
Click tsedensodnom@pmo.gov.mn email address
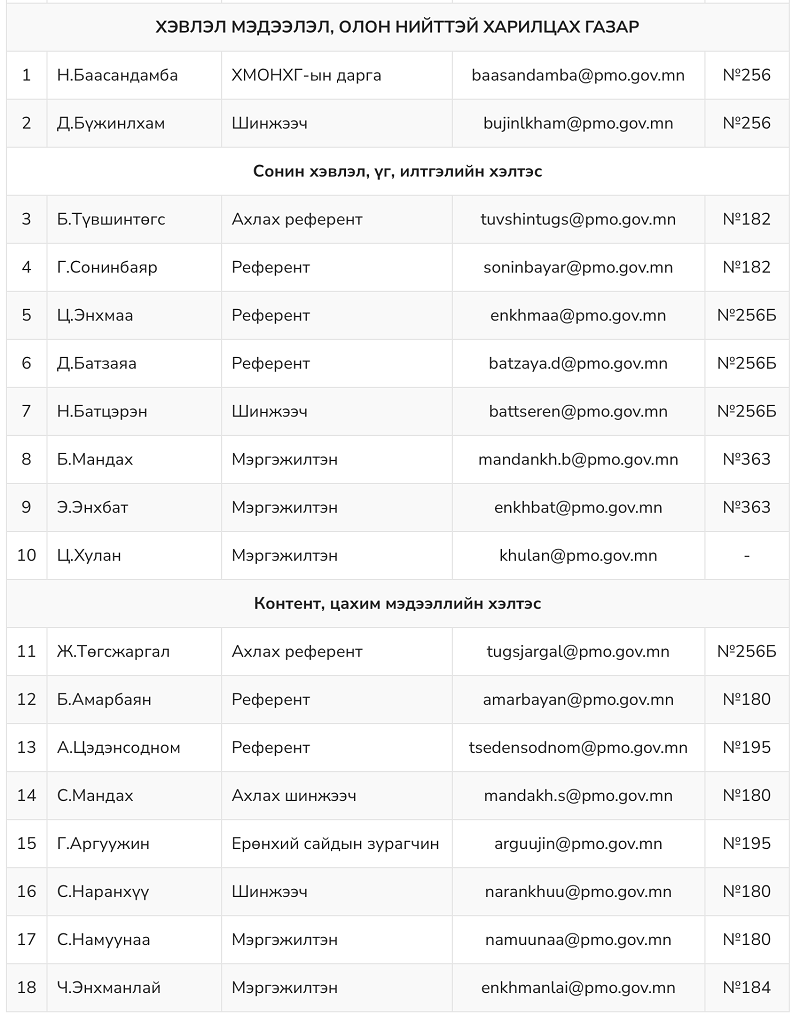[578, 747]
